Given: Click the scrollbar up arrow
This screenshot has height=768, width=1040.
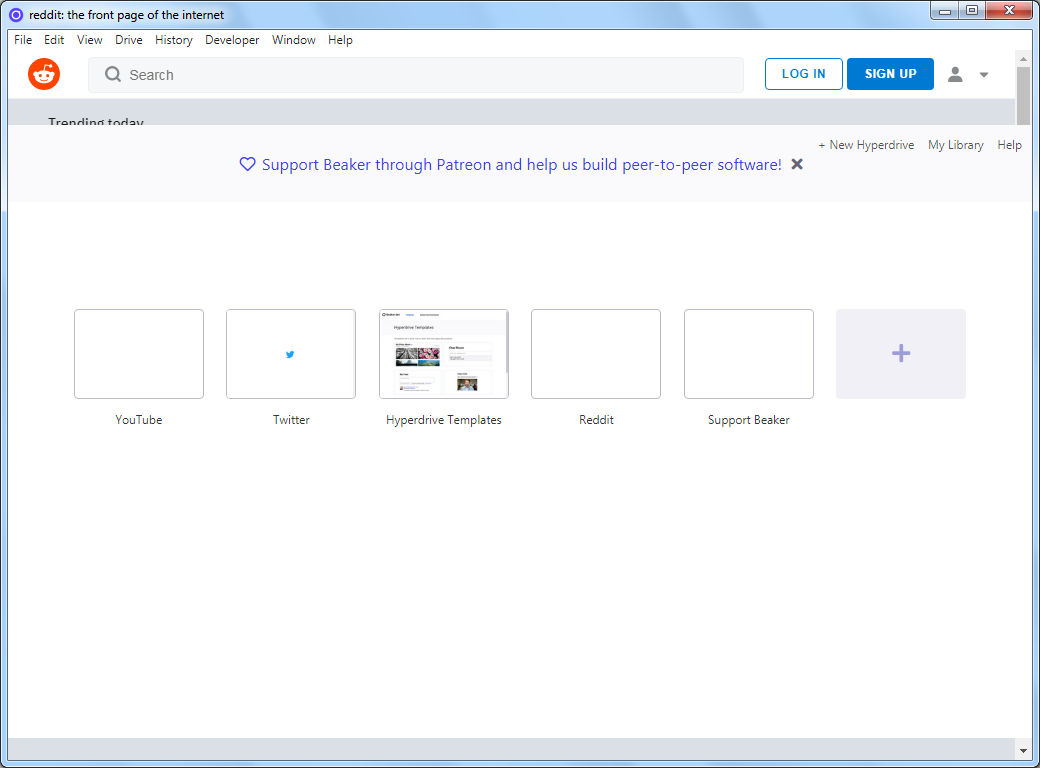Looking at the screenshot, I should [x=1023, y=58].
